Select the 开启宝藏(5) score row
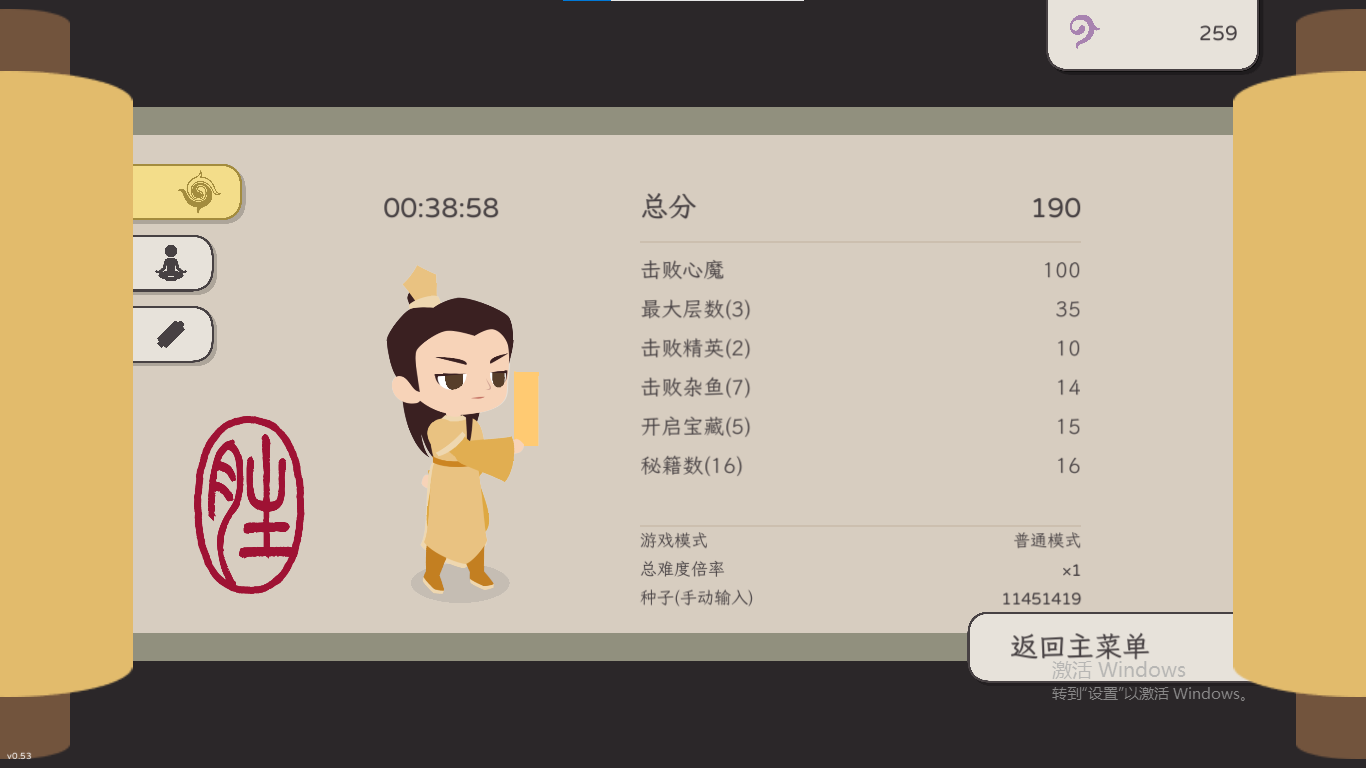1366x768 pixels. (x=861, y=426)
